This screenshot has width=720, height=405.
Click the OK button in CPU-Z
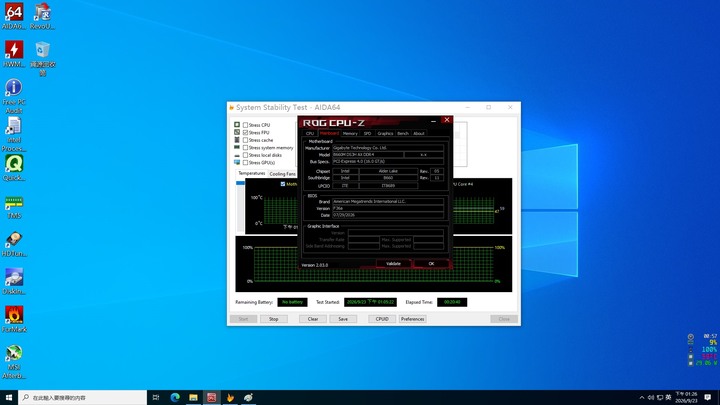click(431, 264)
